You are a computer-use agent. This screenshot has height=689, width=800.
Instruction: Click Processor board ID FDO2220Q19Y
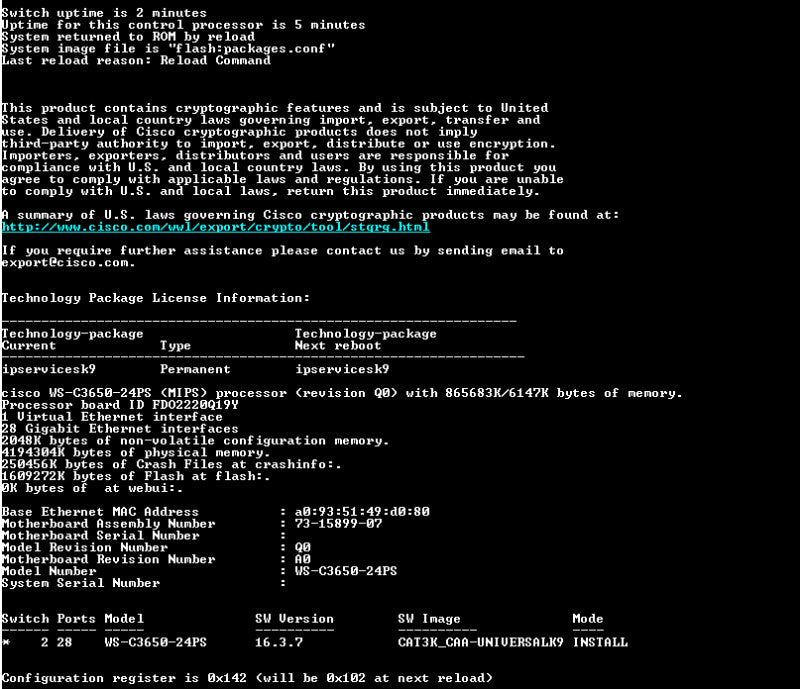[120, 405]
